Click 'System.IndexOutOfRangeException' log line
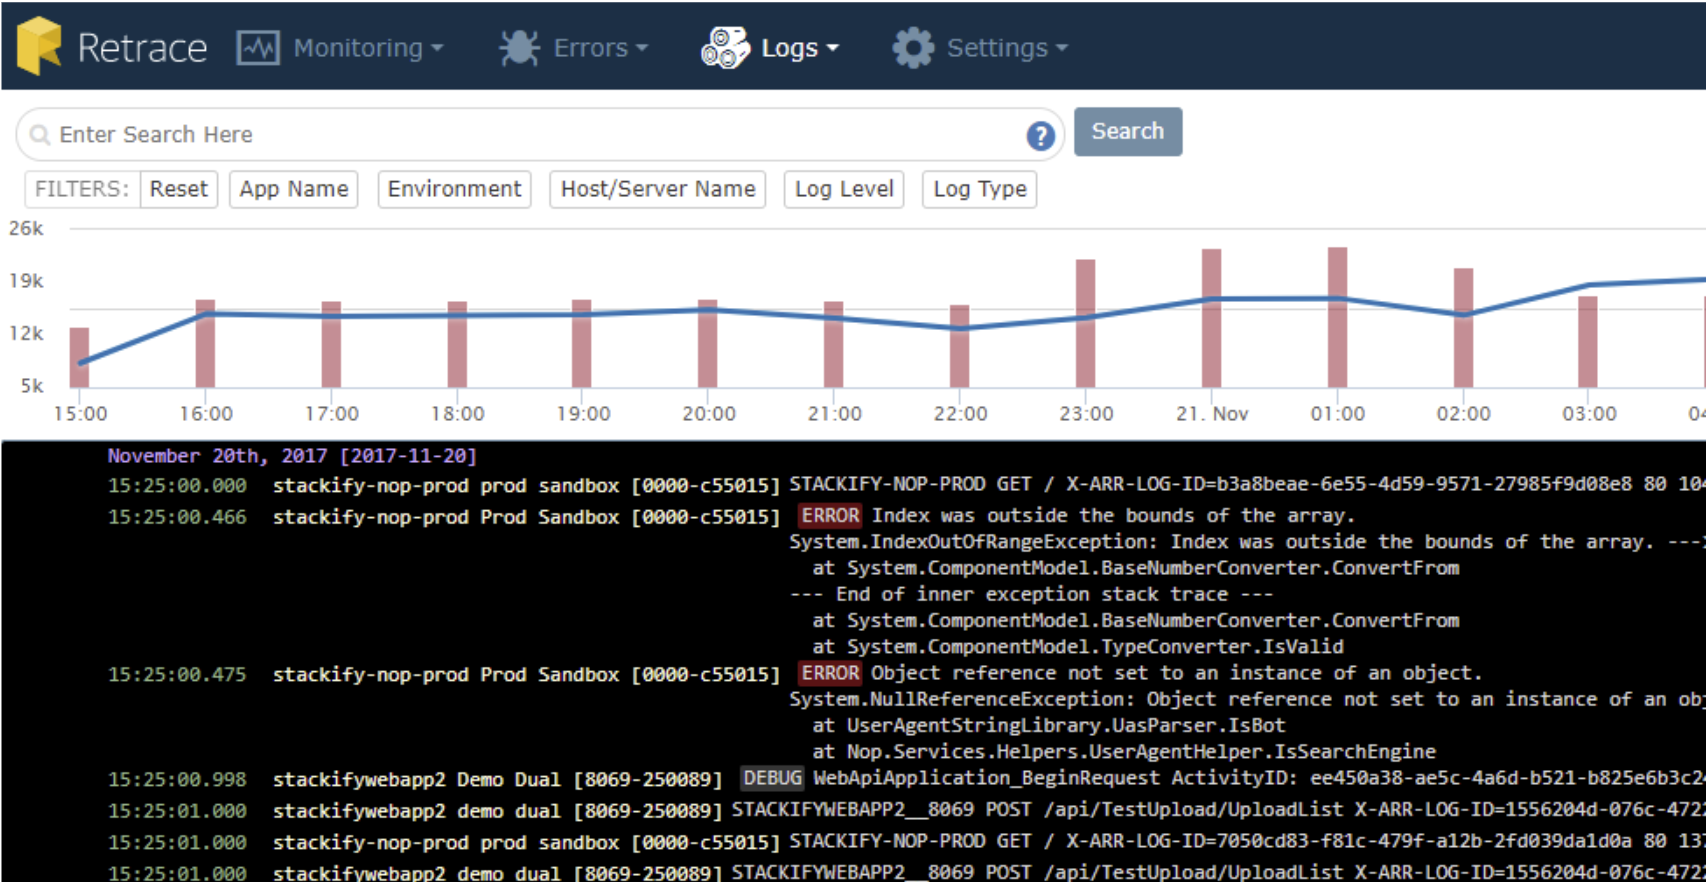 [1247, 542]
